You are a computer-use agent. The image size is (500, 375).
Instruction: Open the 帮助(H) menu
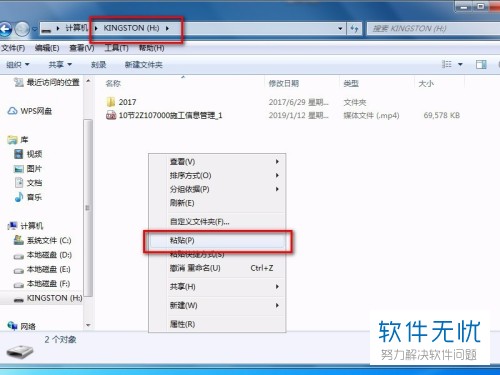pyautogui.click(x=151, y=48)
